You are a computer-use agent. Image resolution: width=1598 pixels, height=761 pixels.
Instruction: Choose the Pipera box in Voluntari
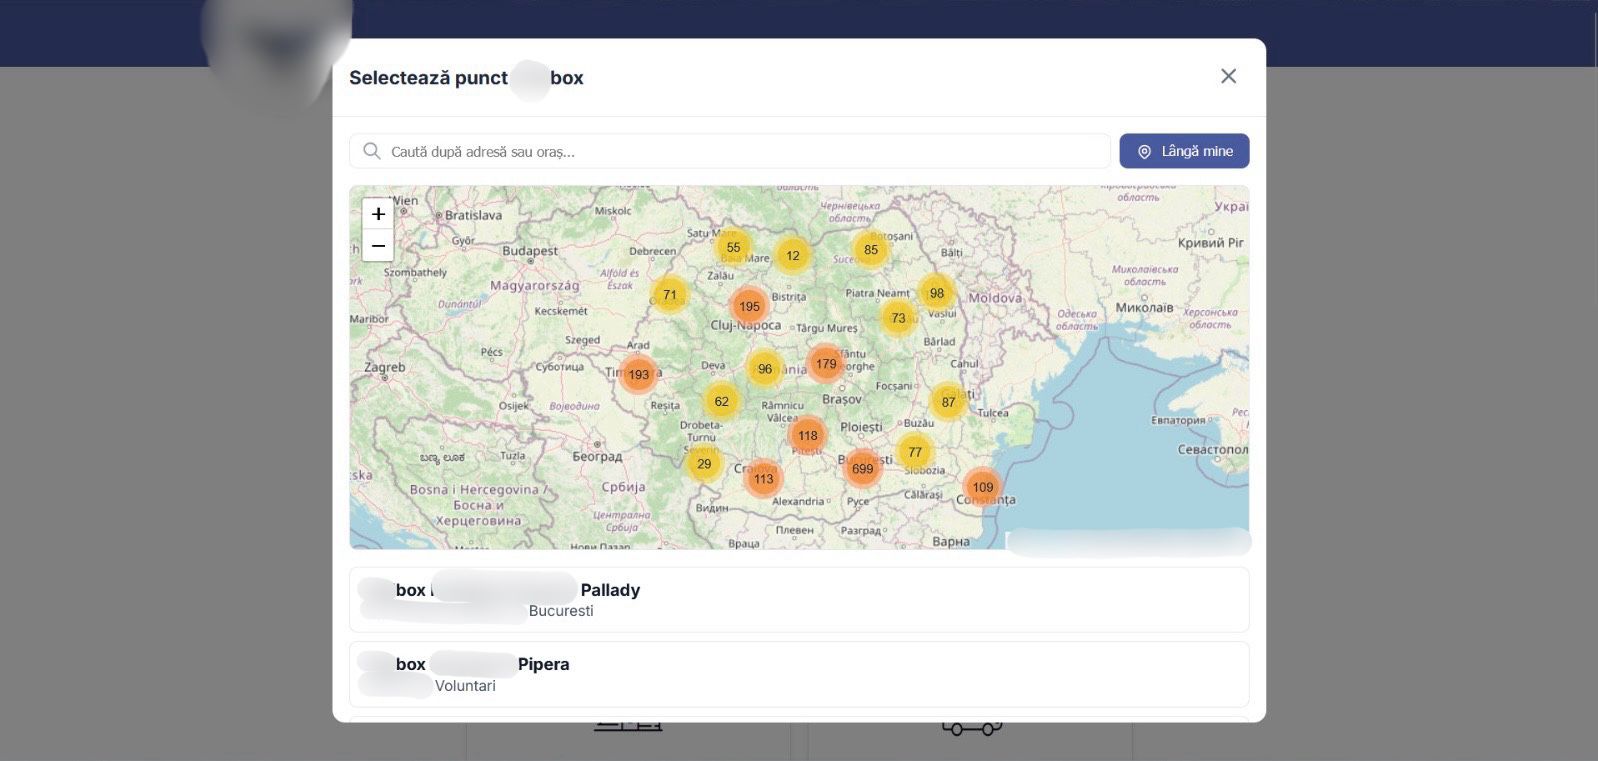click(798, 674)
